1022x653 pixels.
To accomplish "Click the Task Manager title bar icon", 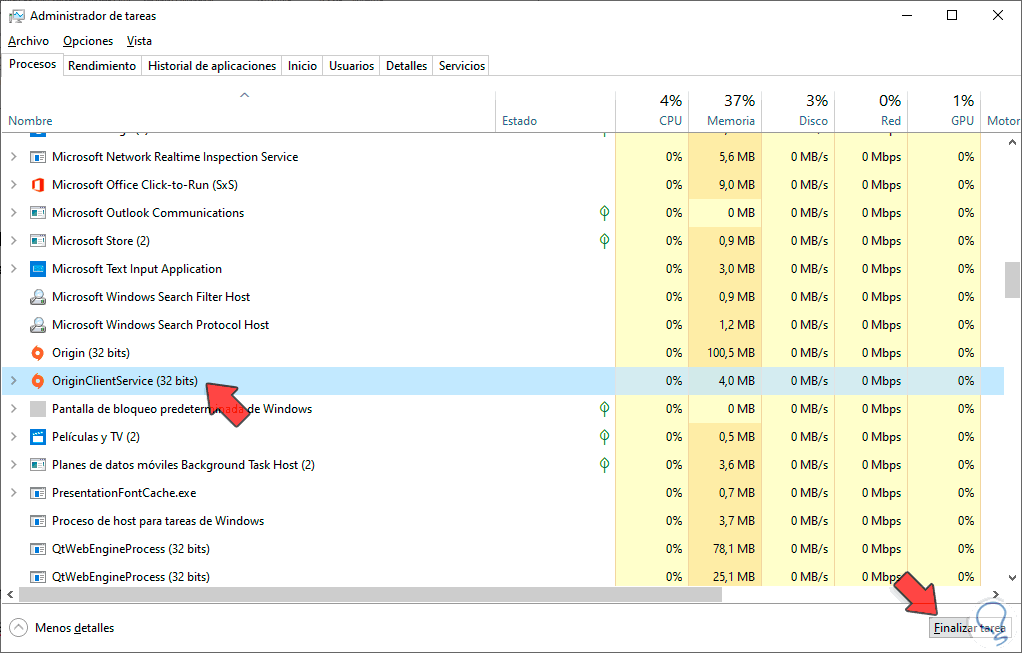I will 16,16.
